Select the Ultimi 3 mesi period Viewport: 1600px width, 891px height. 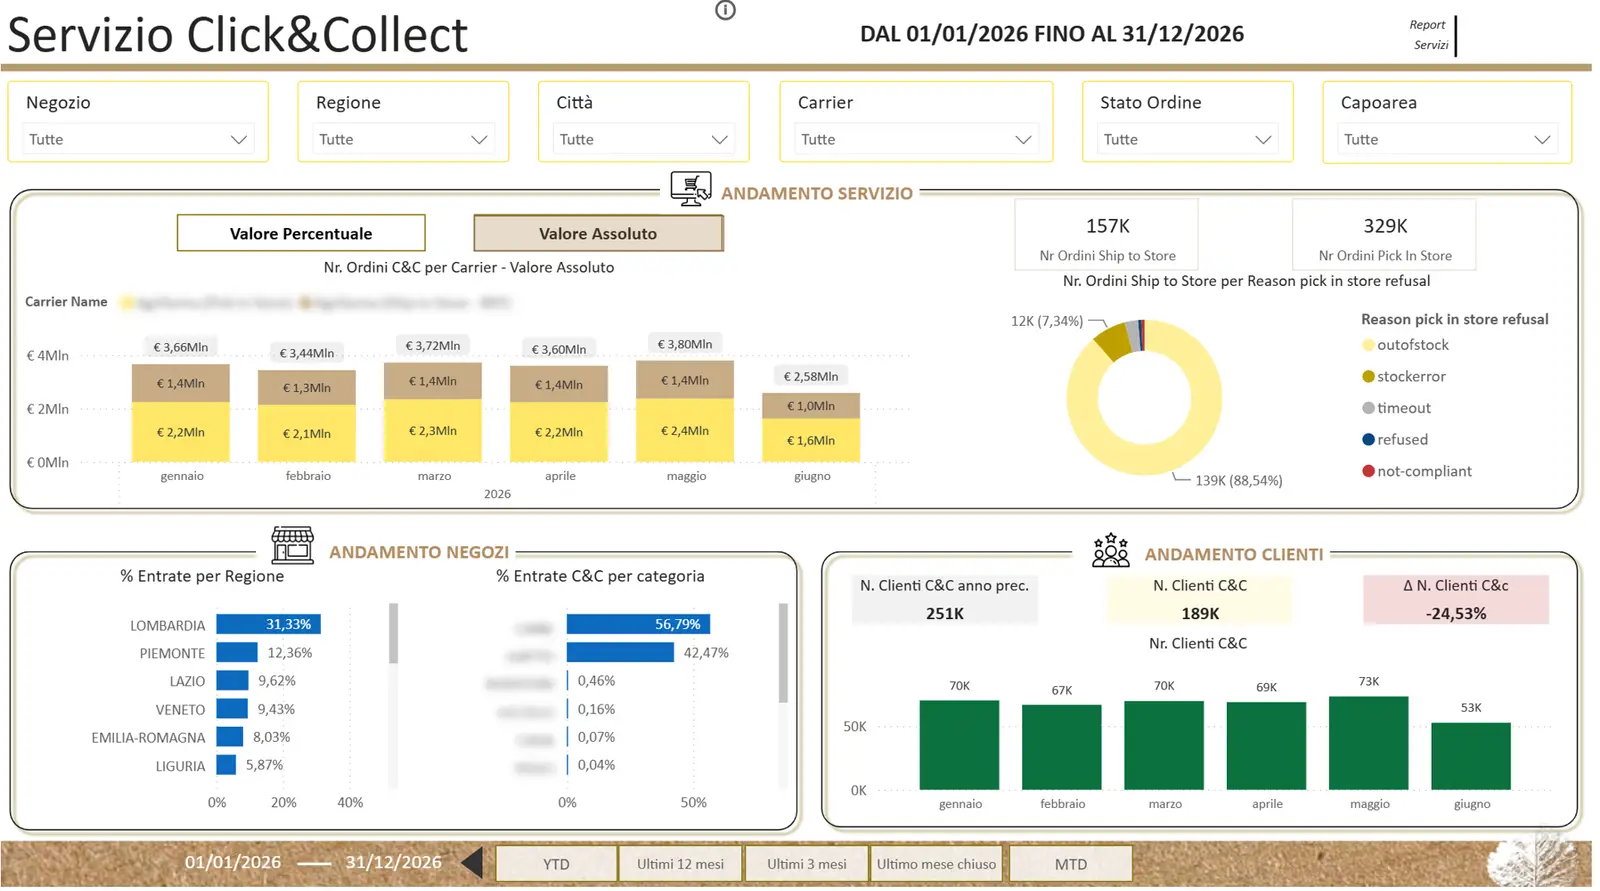tap(806, 864)
